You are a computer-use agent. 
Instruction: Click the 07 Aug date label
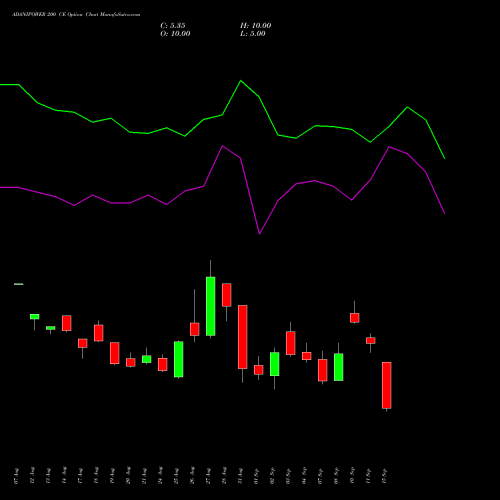16,476
